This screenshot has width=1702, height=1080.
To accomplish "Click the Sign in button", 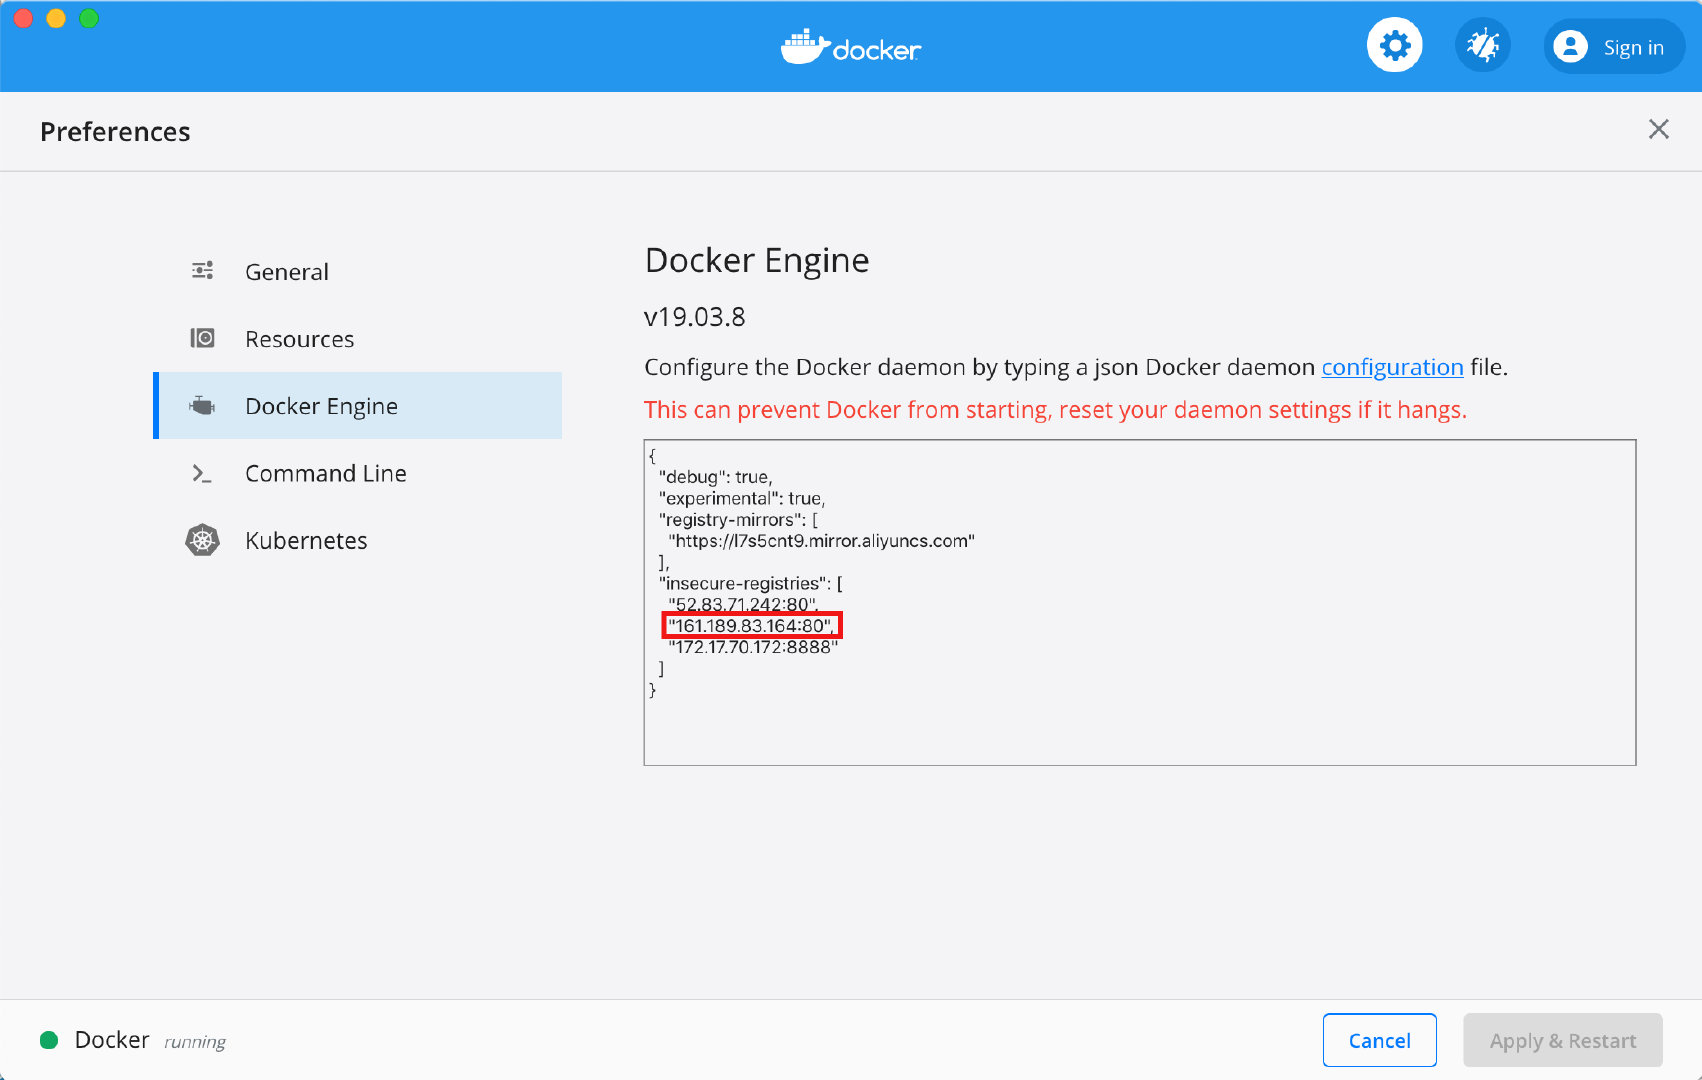I will (1614, 46).
